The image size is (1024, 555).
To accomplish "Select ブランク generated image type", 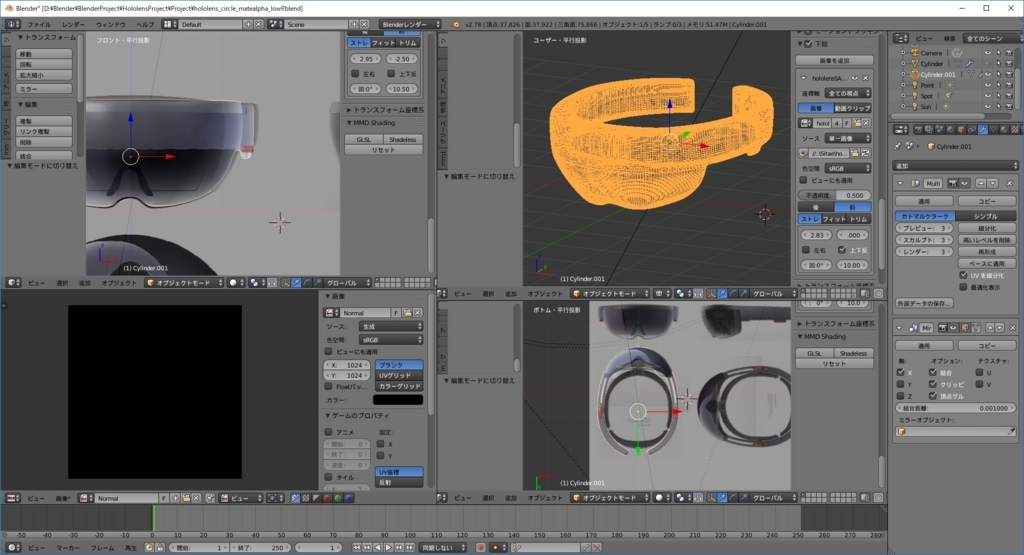I will 398,365.
